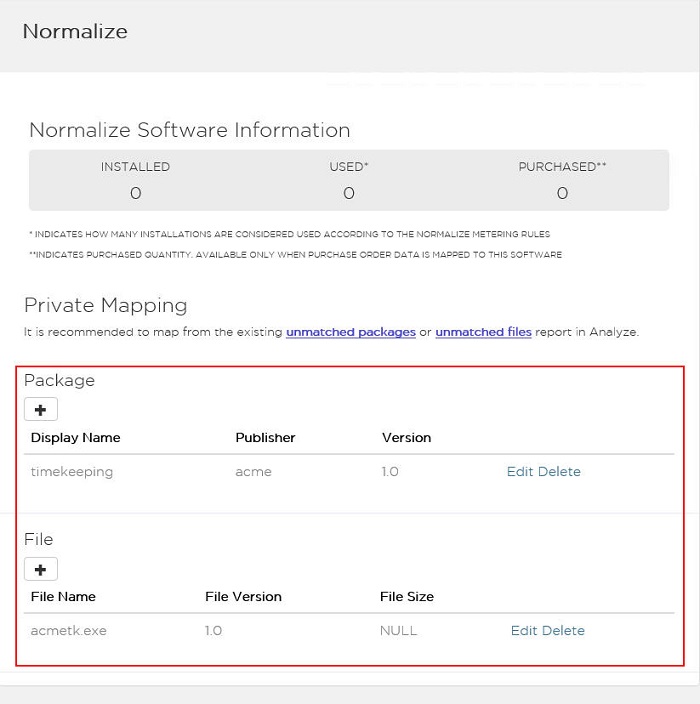Select the acme publisher cell

click(x=253, y=472)
